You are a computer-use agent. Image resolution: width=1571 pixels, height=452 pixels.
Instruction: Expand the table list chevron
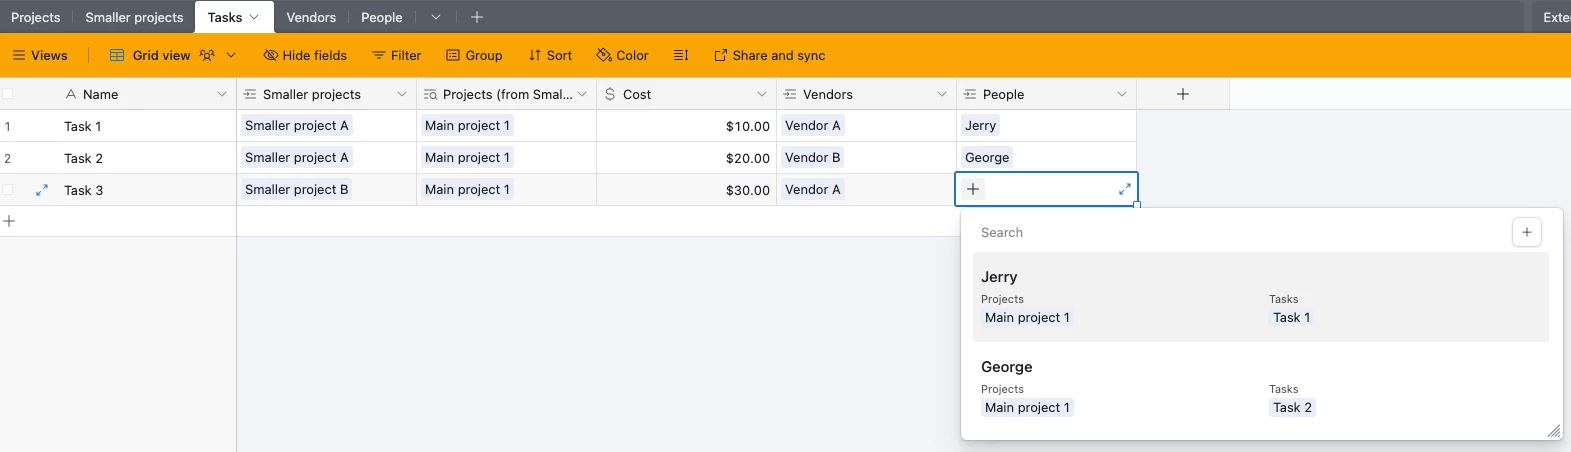tap(436, 17)
